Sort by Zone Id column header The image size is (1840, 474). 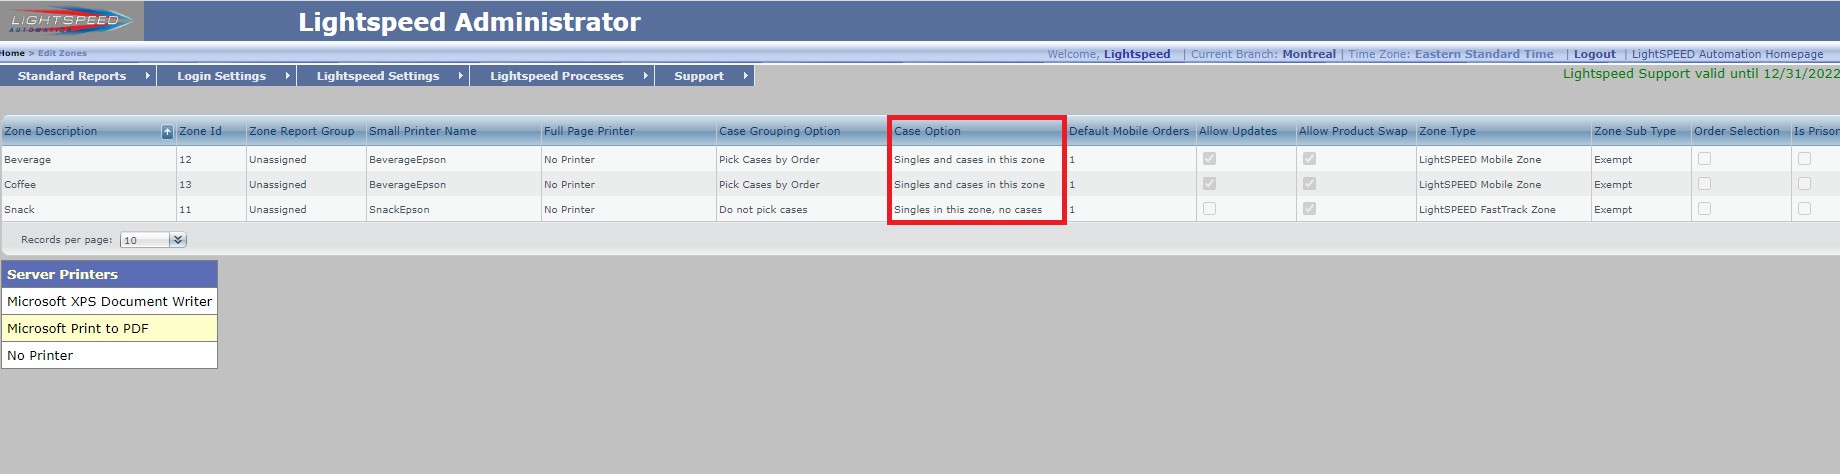200,131
